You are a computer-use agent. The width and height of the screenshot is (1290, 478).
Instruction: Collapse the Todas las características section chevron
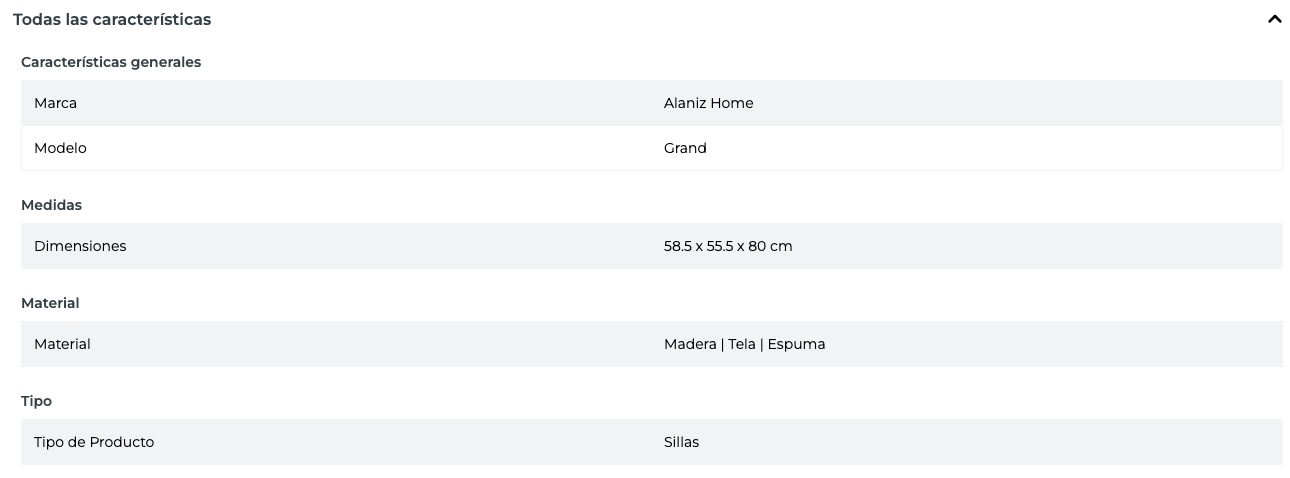[1274, 19]
